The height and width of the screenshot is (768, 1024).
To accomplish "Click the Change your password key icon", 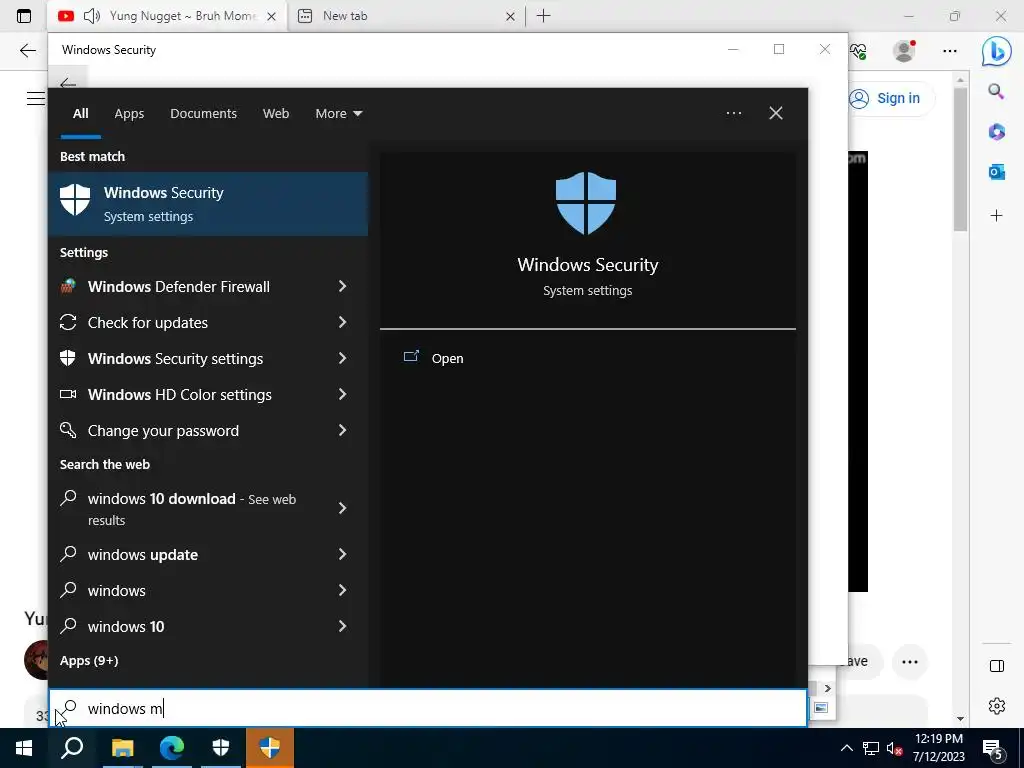I will (x=68, y=430).
